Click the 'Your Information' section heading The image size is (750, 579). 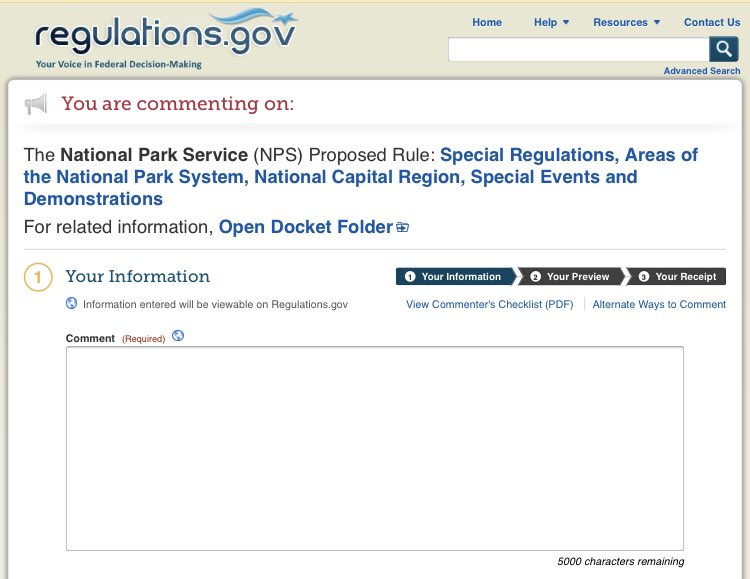pyautogui.click(x=138, y=276)
